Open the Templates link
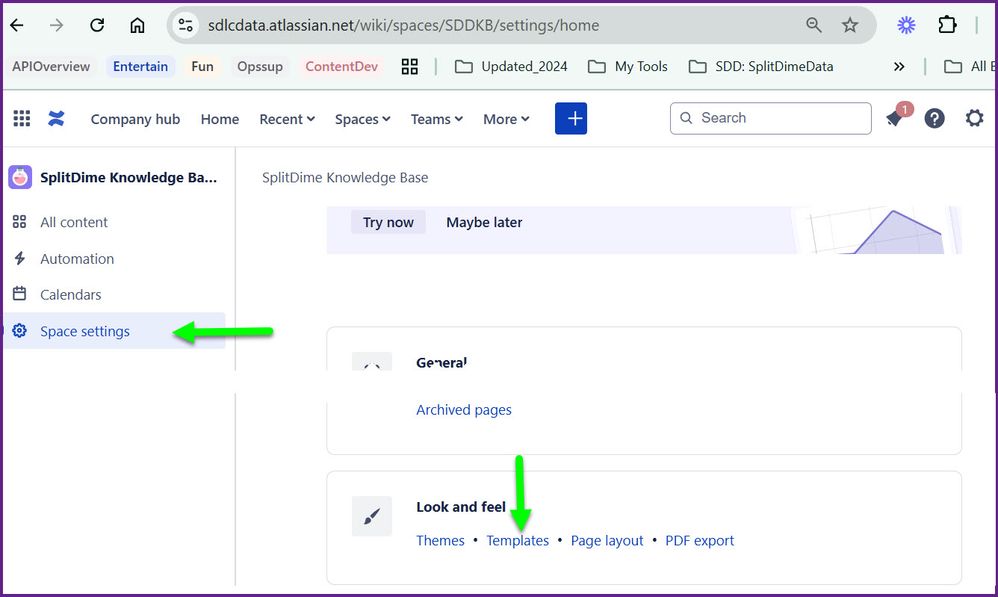 [x=517, y=540]
